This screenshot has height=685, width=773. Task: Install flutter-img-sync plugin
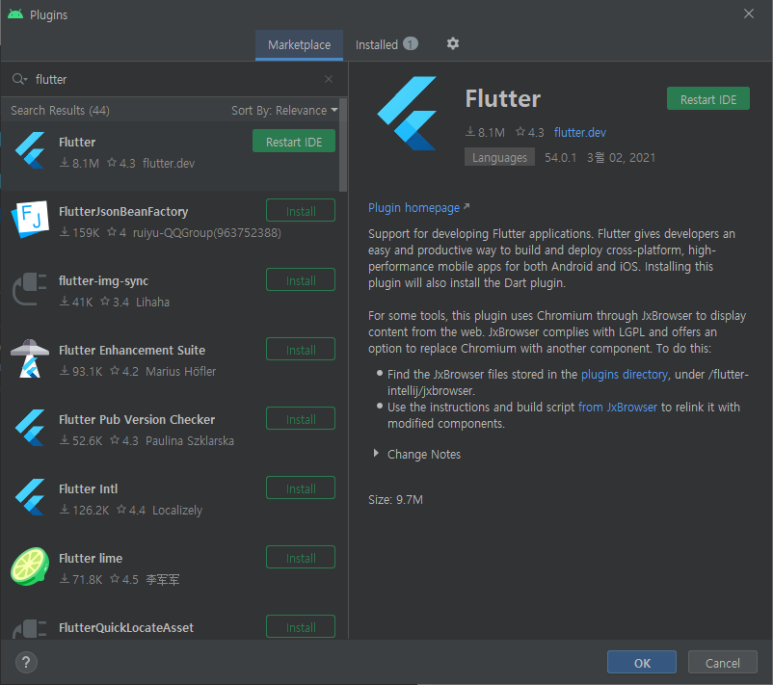coord(301,281)
